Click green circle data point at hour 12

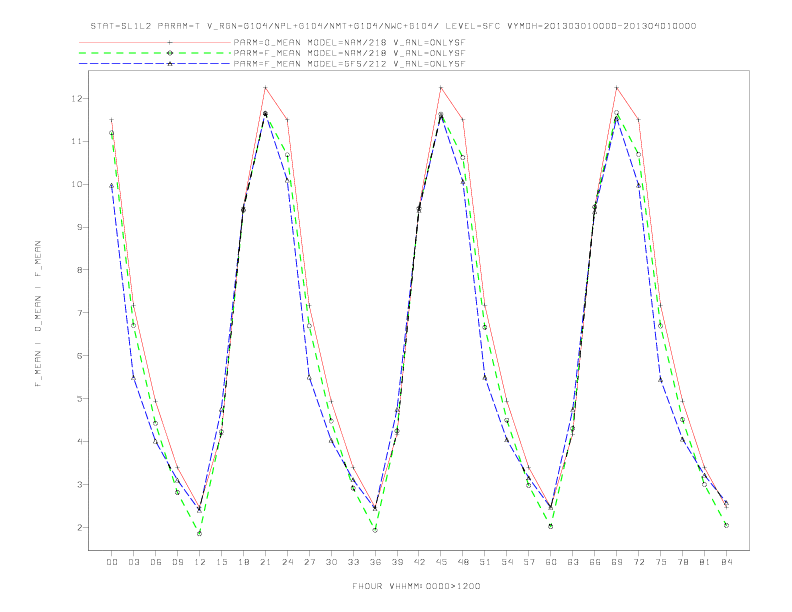(200, 533)
